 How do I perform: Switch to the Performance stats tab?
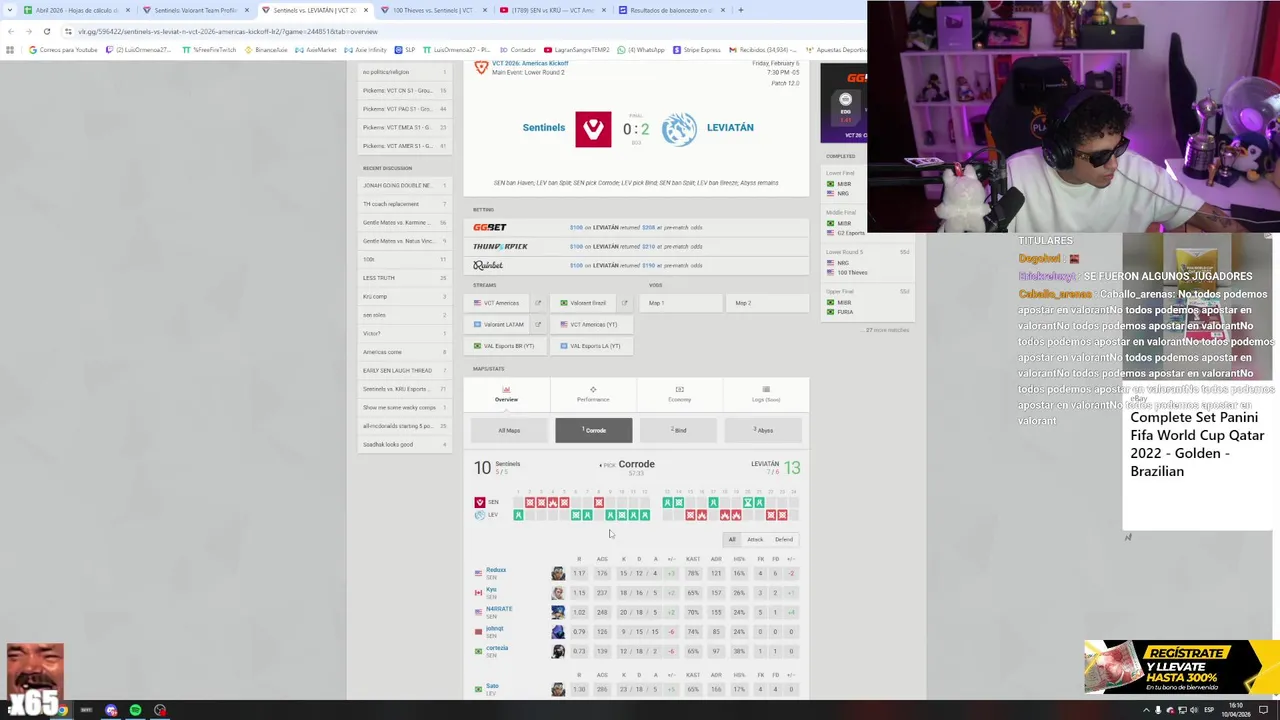click(593, 394)
